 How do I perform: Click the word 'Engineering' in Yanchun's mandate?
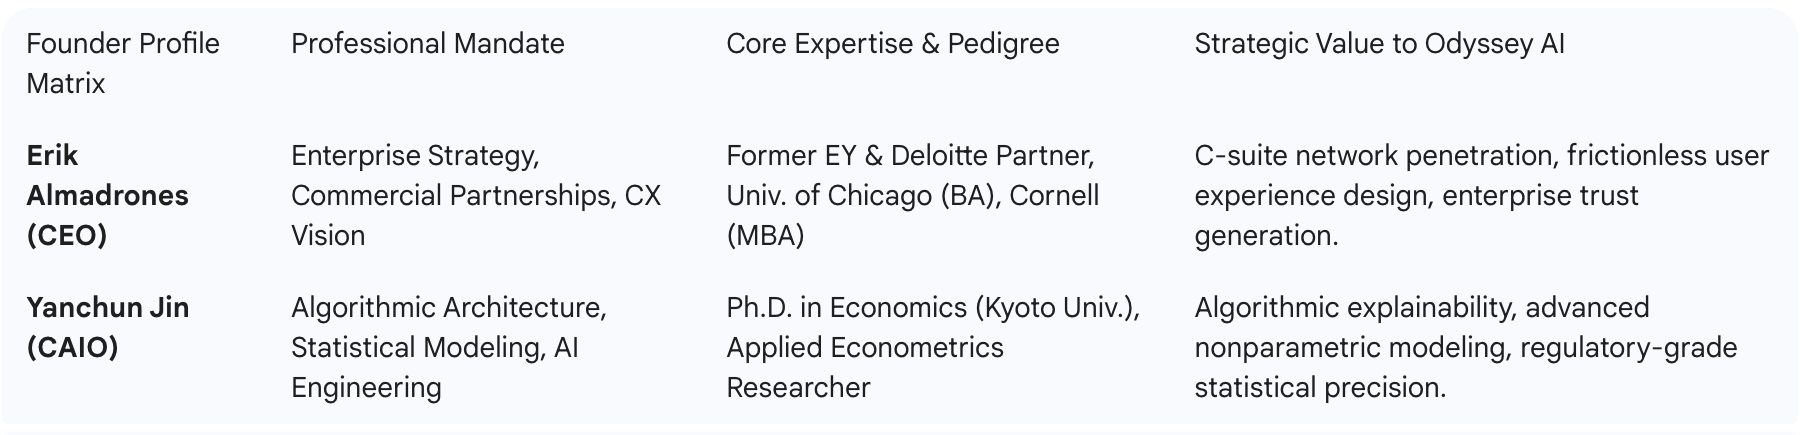366,388
